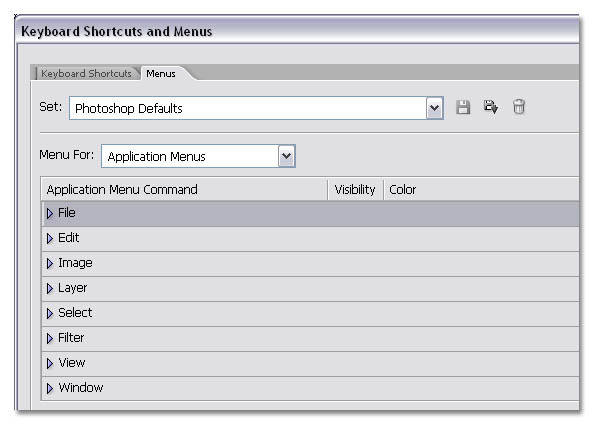Expand the Window menu commands
The width and height of the screenshot is (593, 424).
click(x=50, y=388)
